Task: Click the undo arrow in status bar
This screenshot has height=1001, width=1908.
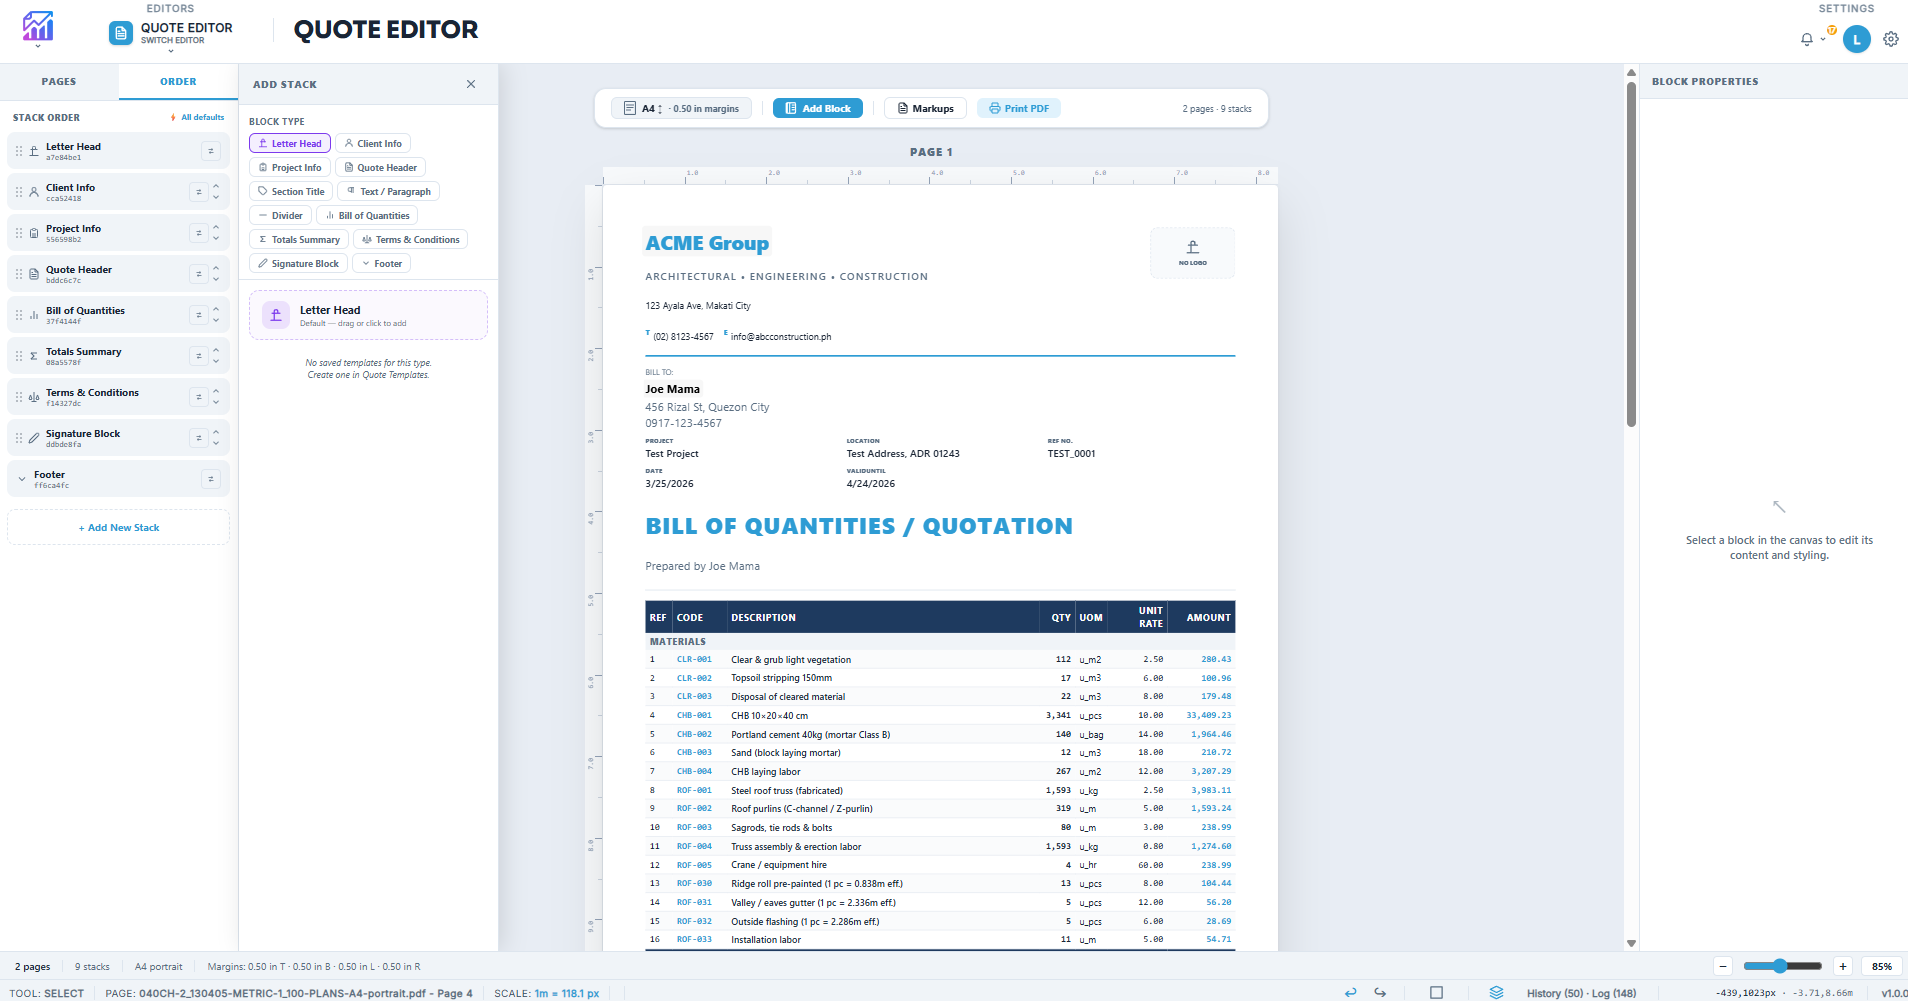Action: (x=1351, y=993)
